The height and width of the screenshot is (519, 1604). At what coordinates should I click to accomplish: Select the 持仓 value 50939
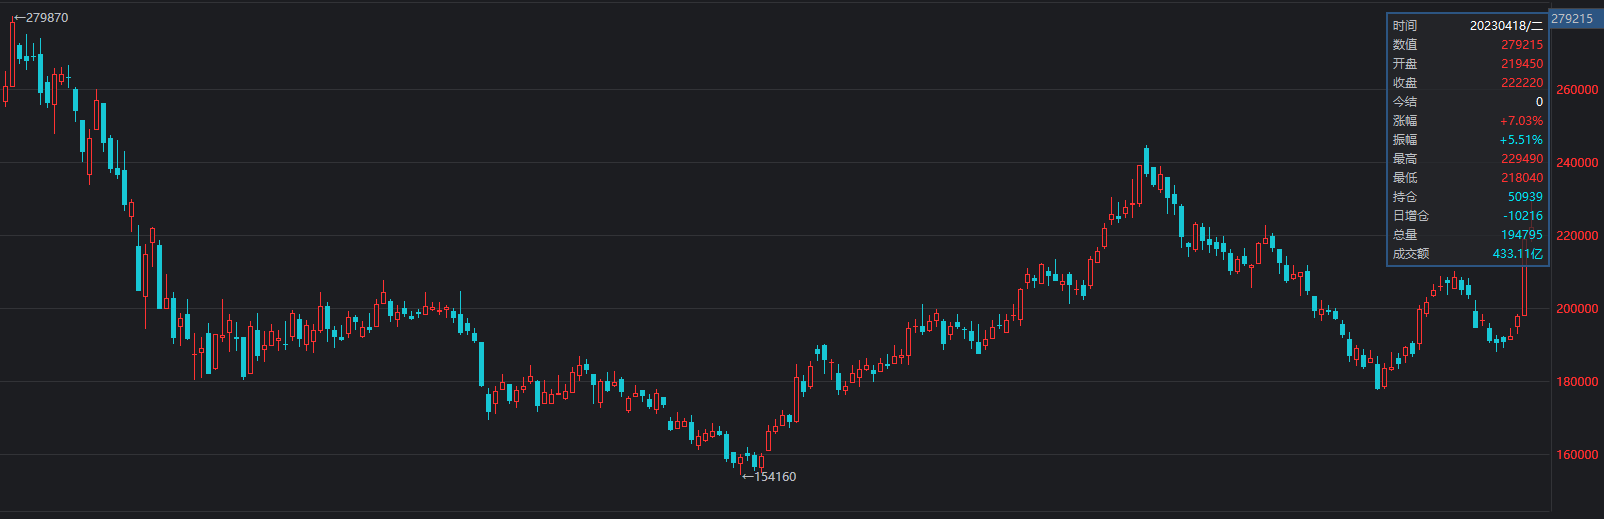[x=1525, y=197]
